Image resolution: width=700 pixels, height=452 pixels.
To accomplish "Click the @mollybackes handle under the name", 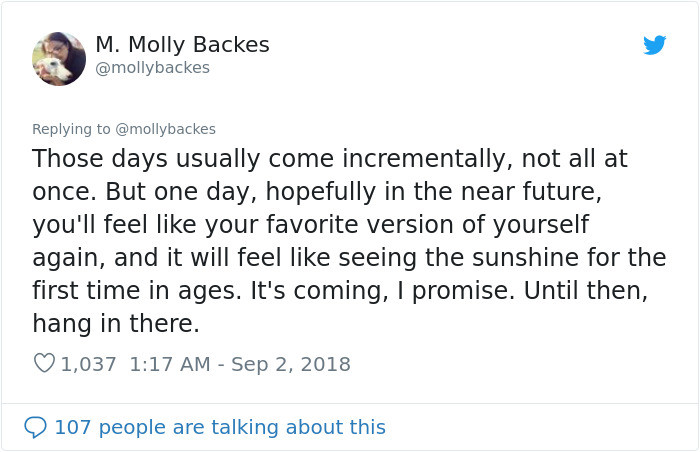I will coord(153,68).
